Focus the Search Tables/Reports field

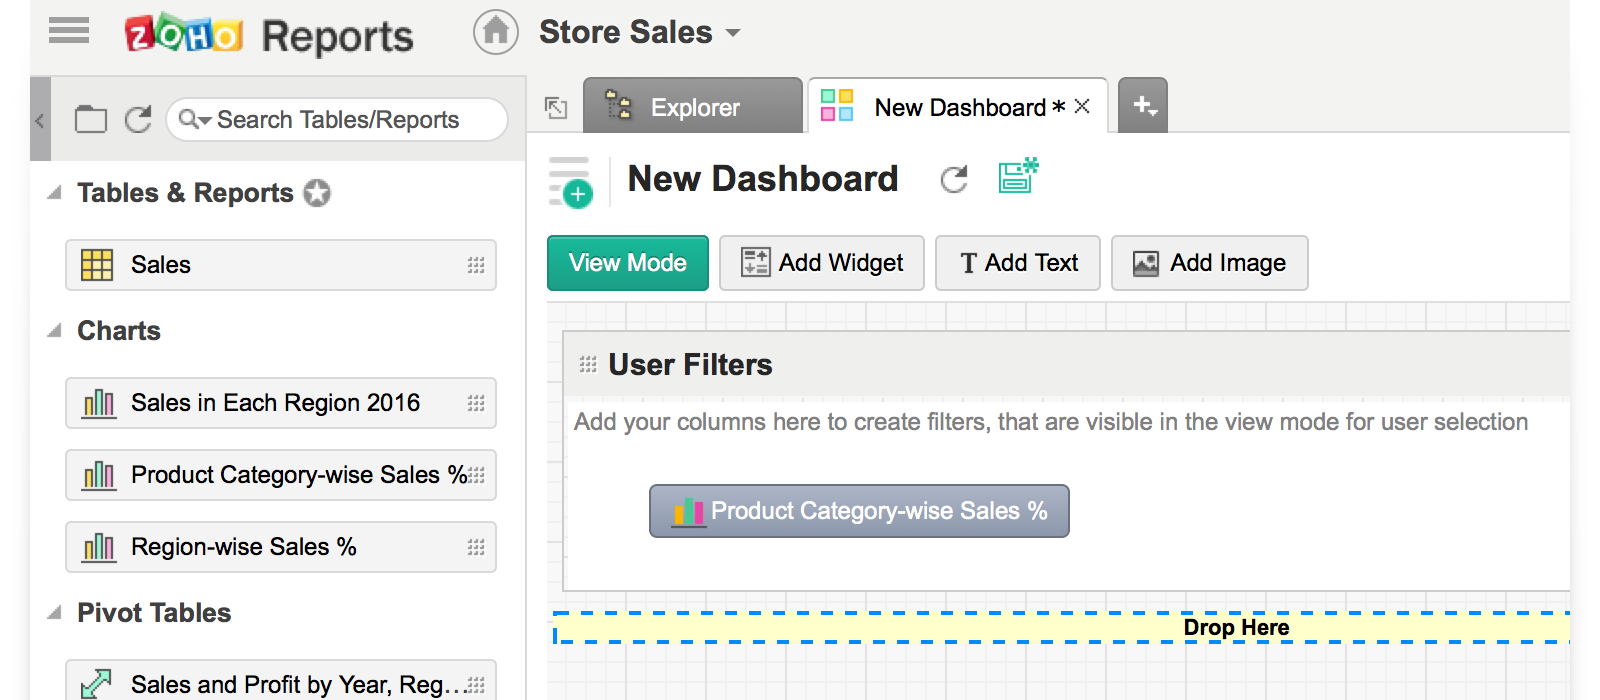coord(338,120)
